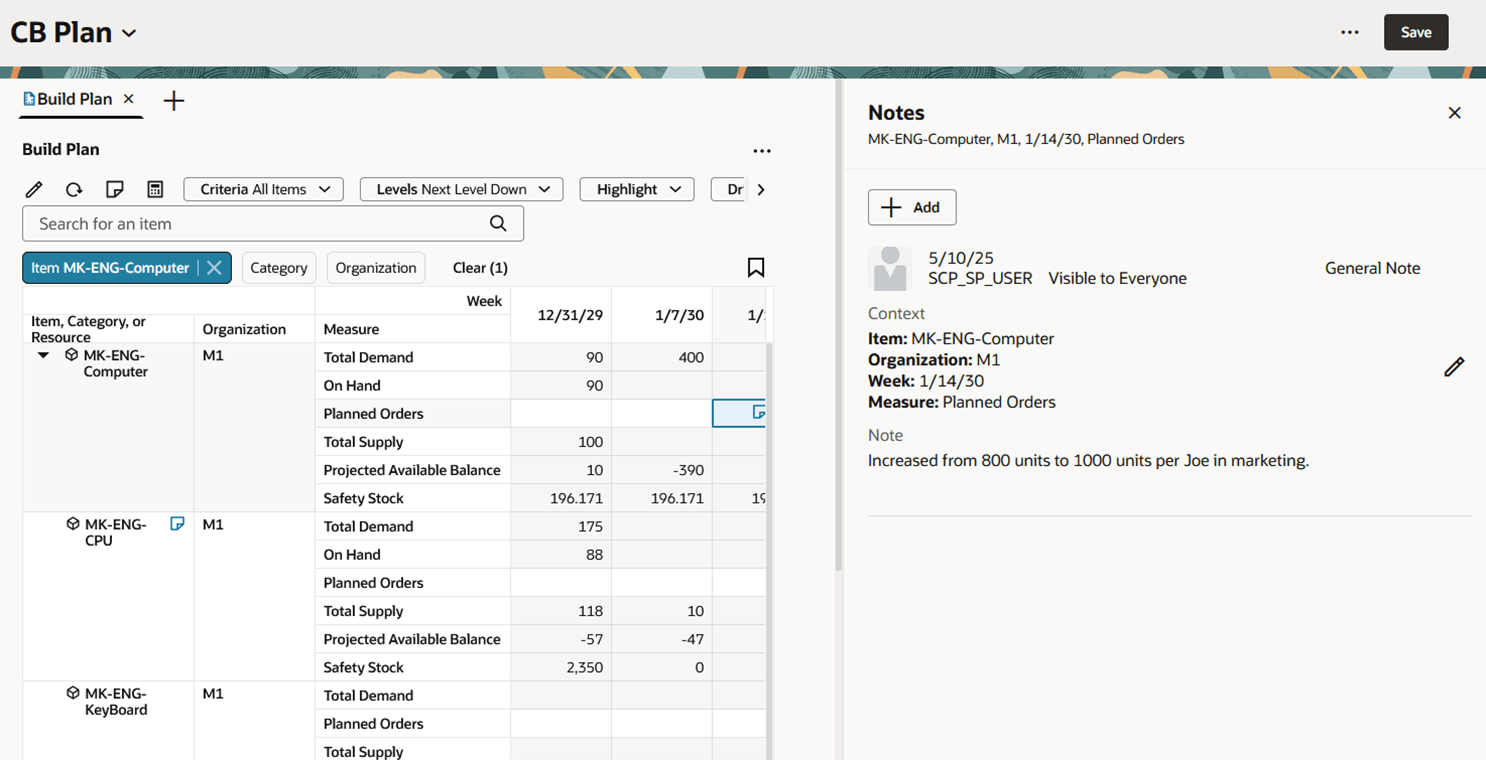The height and width of the screenshot is (760, 1486).
Task: Click the 88 On Hand cell
Action: 561,554
